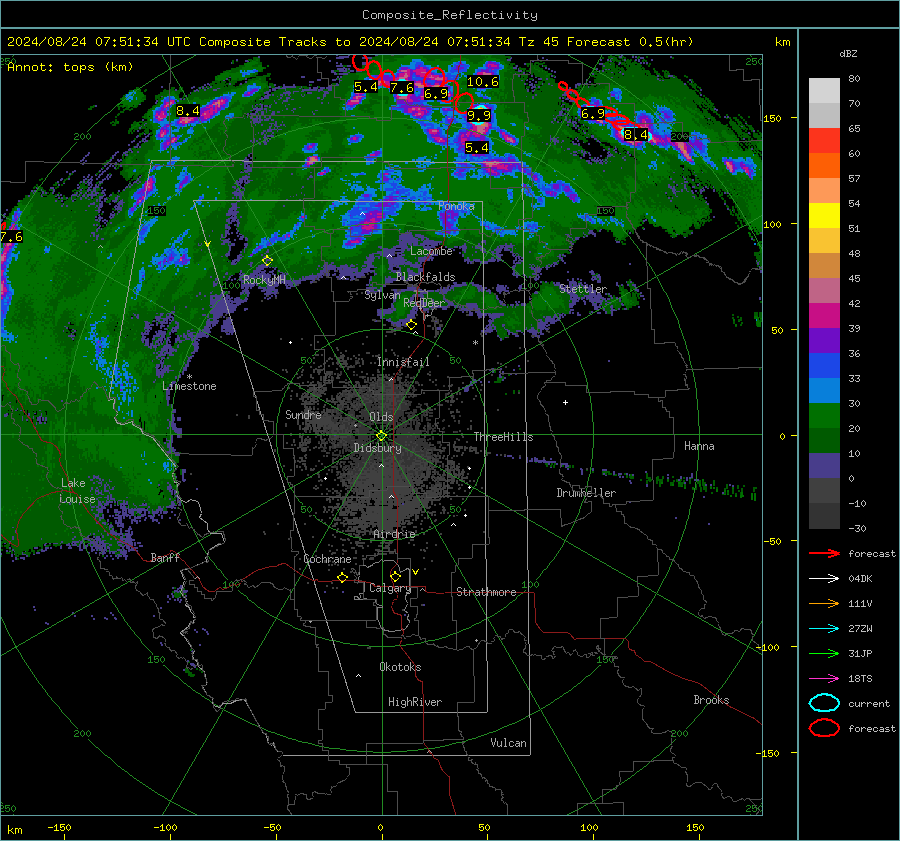Choose the magenta 18TS arrow legend icon
Viewport: 900px width, 841px height.
point(824,679)
